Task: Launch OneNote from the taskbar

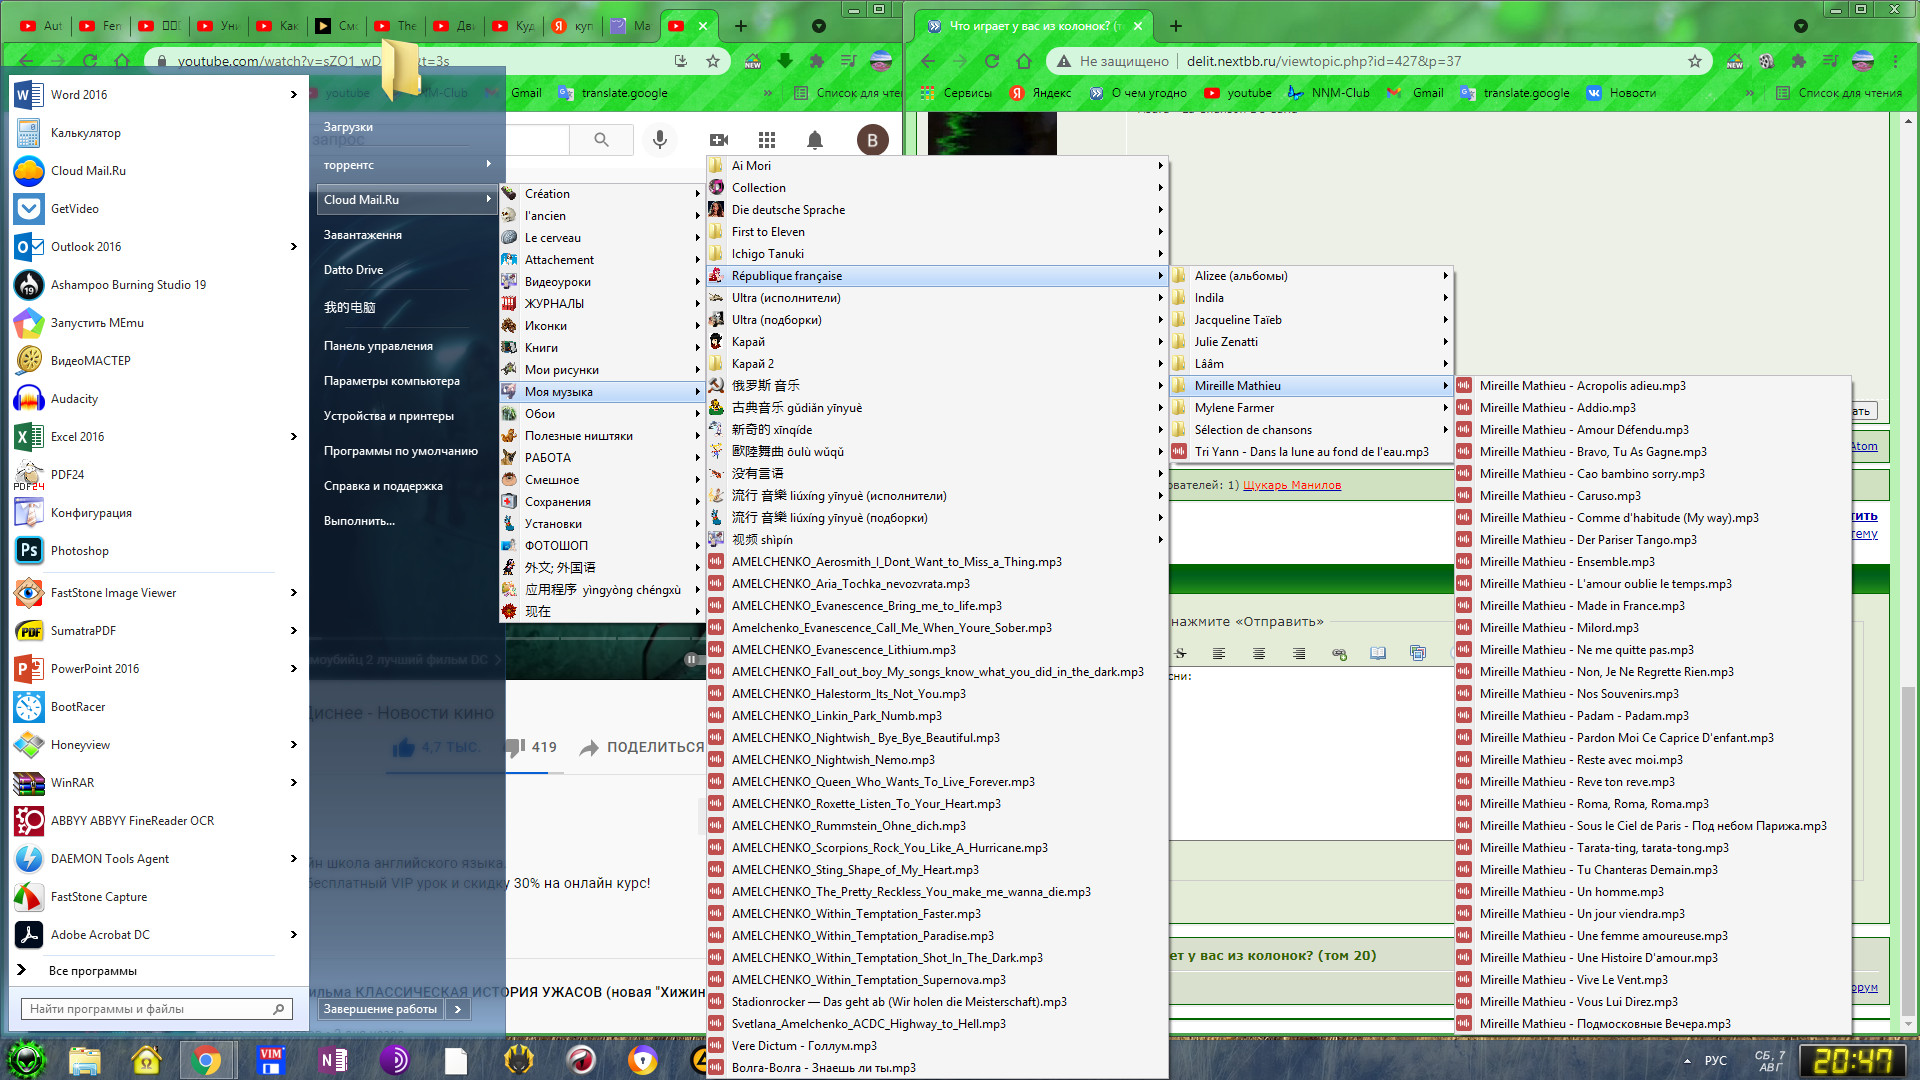Action: point(332,1060)
